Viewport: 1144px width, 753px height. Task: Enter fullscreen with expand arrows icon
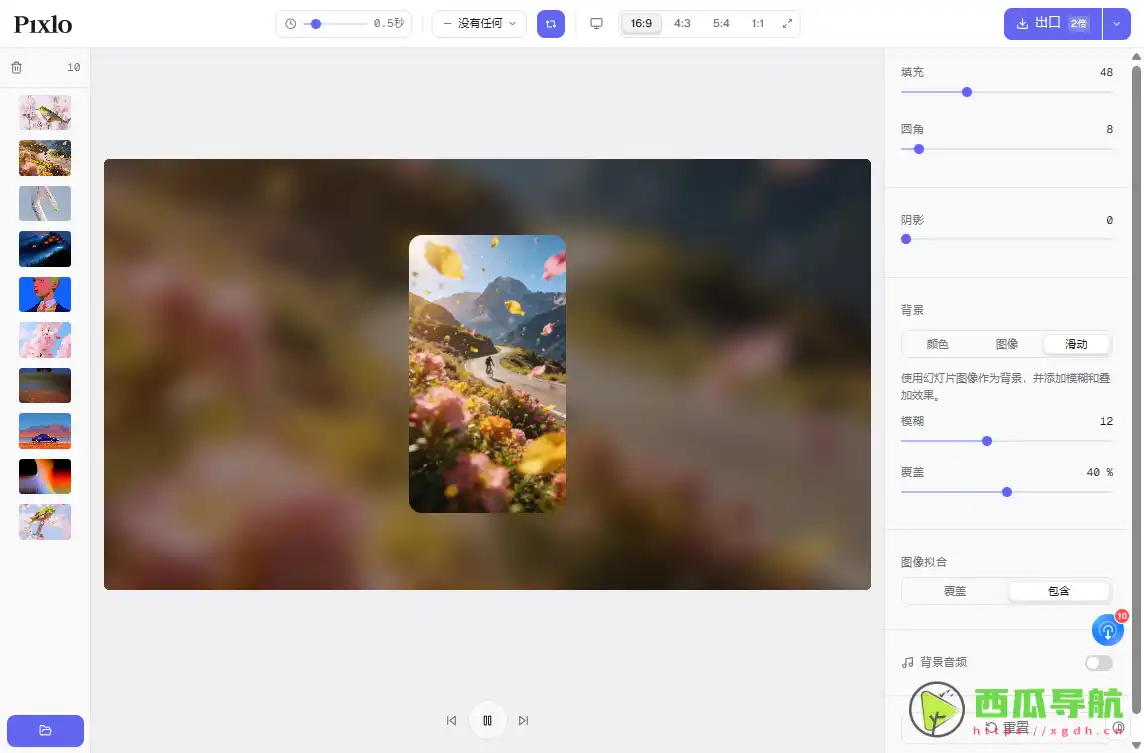click(787, 24)
